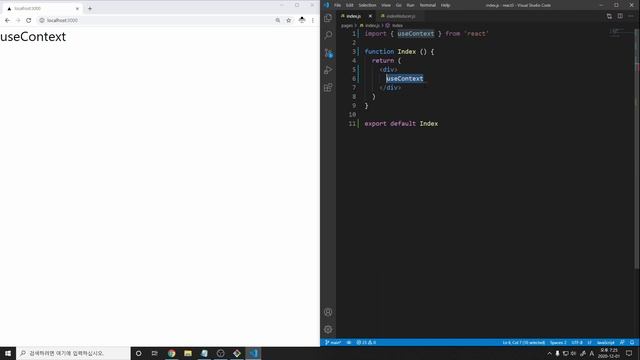Click the useContext heading on the web page
This screenshot has height=360, width=640.
[x=33, y=37]
